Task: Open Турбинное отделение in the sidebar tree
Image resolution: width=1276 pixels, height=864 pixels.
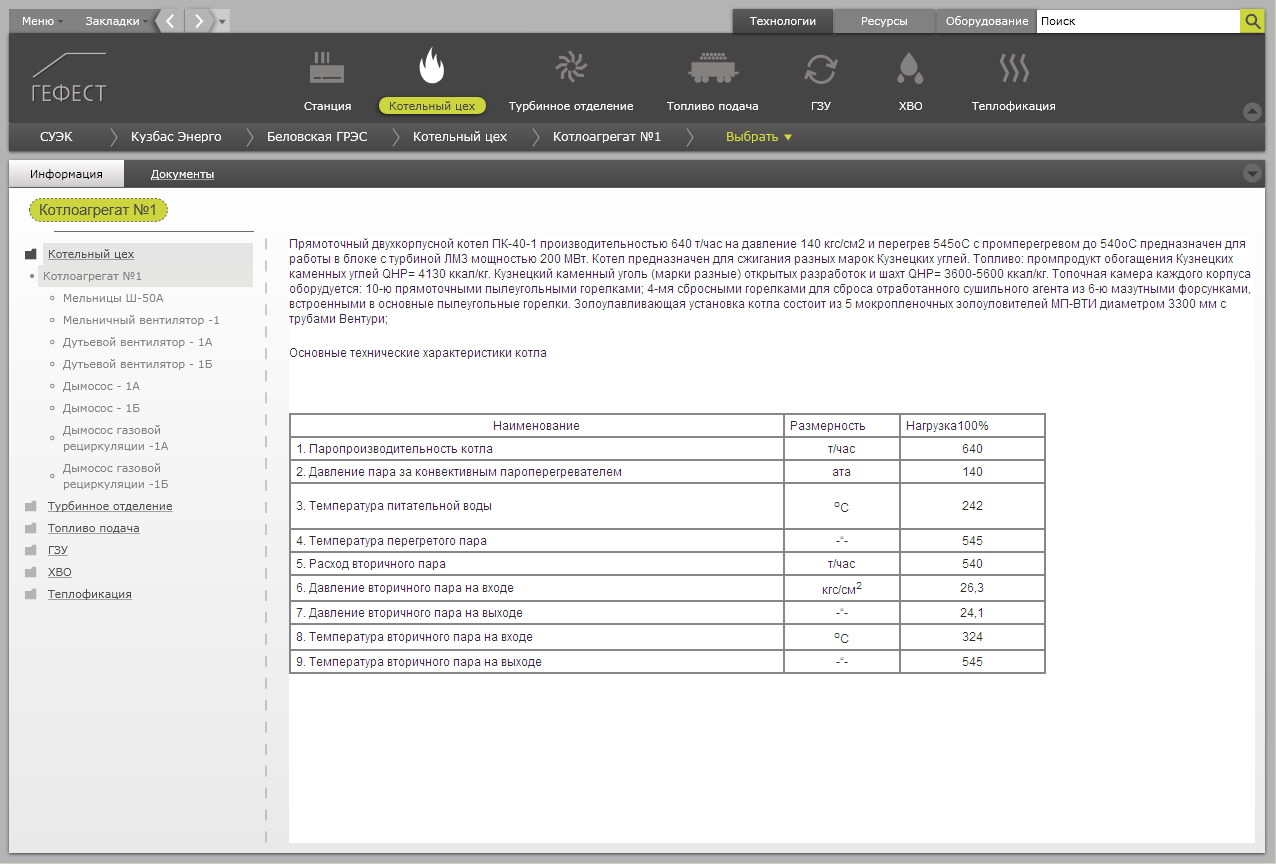Action: tap(110, 506)
